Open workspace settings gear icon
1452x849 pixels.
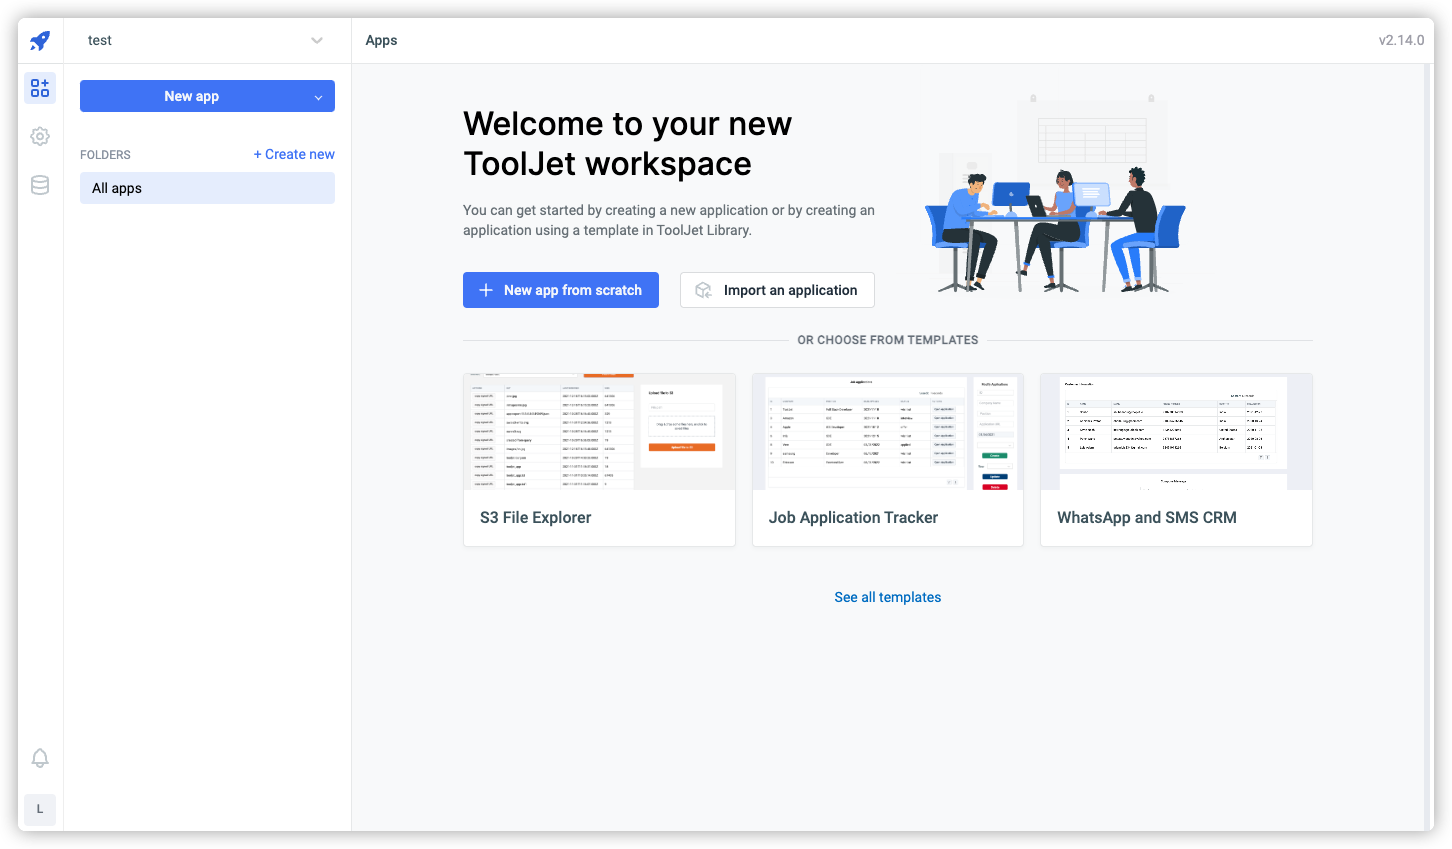click(x=40, y=136)
